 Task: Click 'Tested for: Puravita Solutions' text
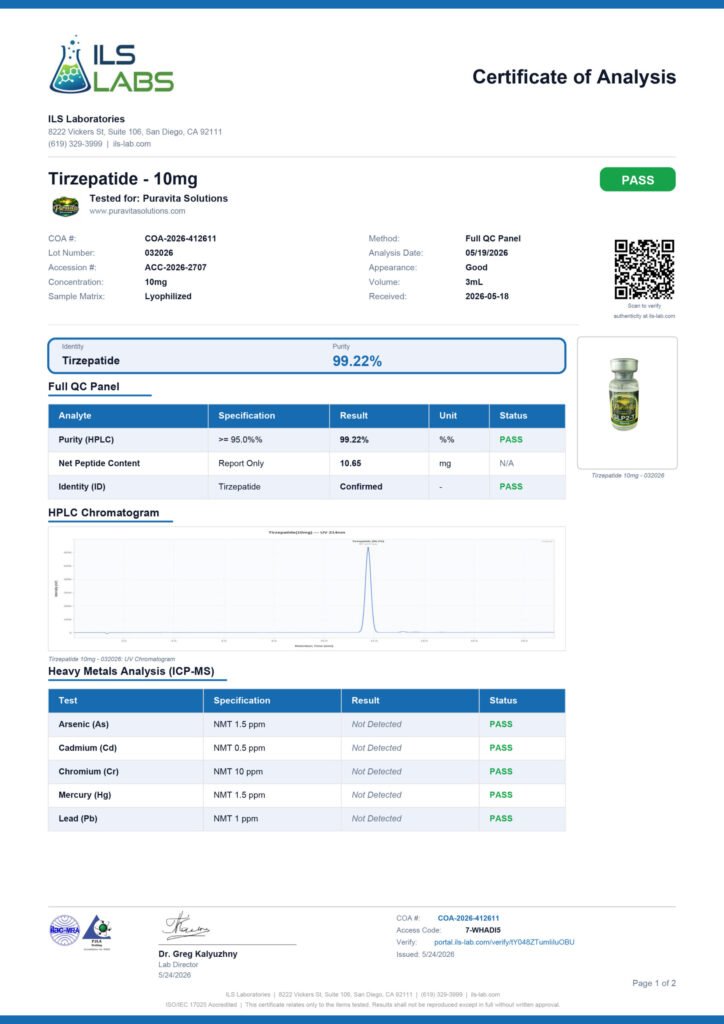coord(159,199)
